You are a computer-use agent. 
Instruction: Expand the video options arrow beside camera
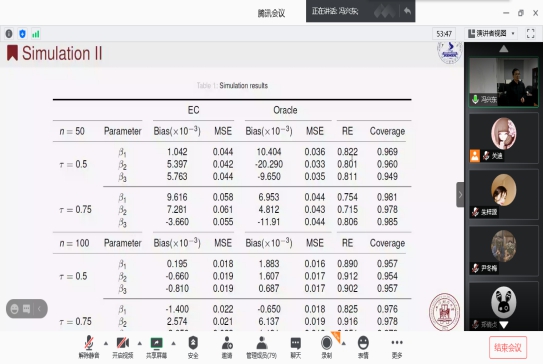(x=140, y=343)
